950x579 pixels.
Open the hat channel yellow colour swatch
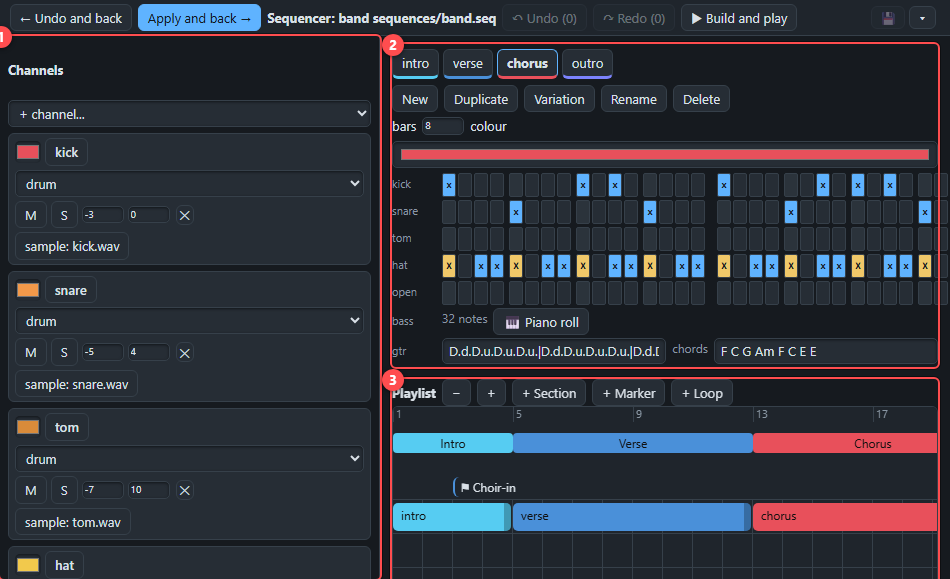(x=28, y=565)
